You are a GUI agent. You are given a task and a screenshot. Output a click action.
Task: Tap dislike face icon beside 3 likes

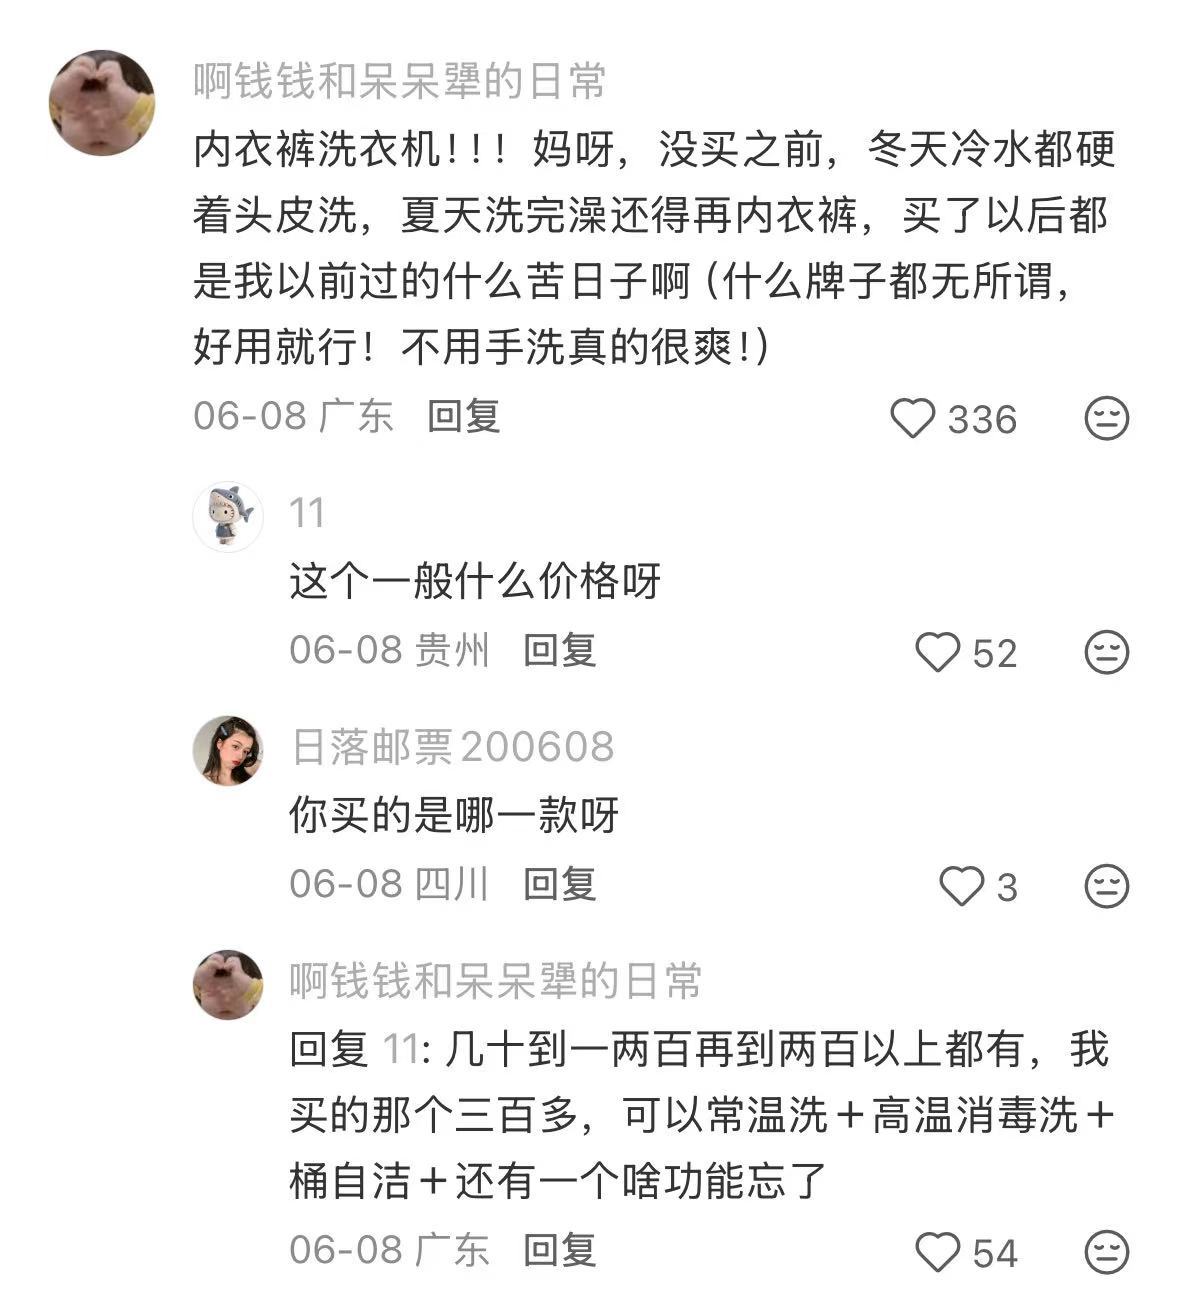1107,886
